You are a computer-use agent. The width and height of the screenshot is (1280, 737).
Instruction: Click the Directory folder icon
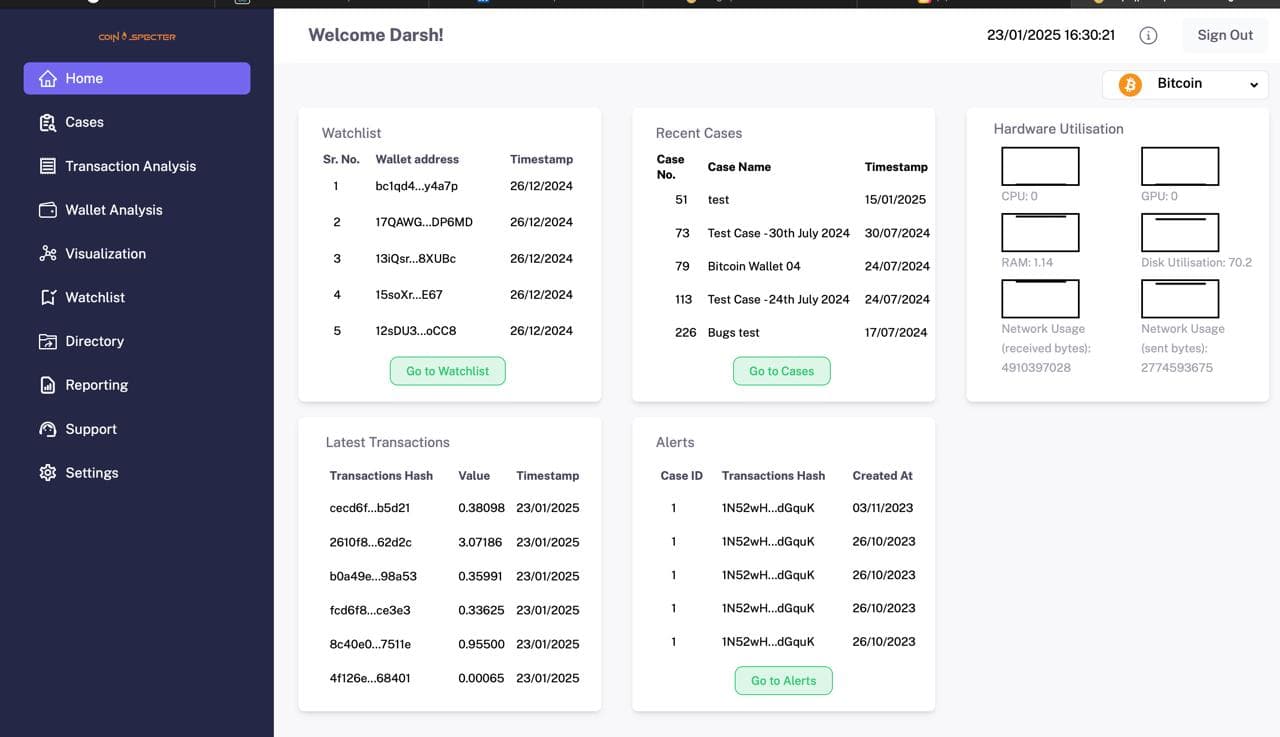47,342
